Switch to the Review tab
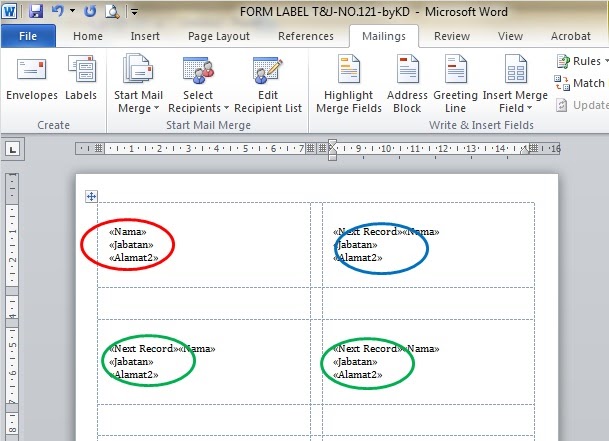This screenshot has width=609, height=441. click(452, 36)
